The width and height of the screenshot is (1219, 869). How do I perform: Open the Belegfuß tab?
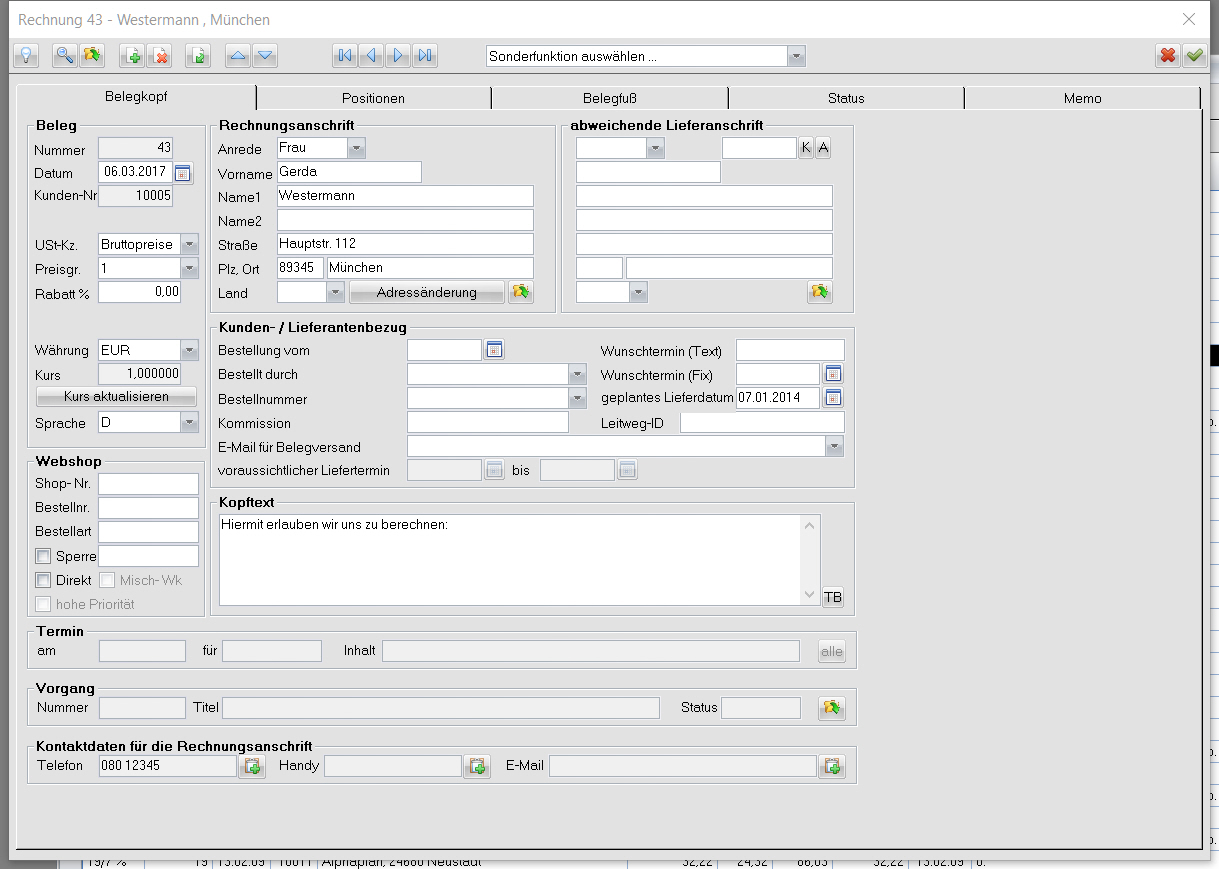[610, 98]
